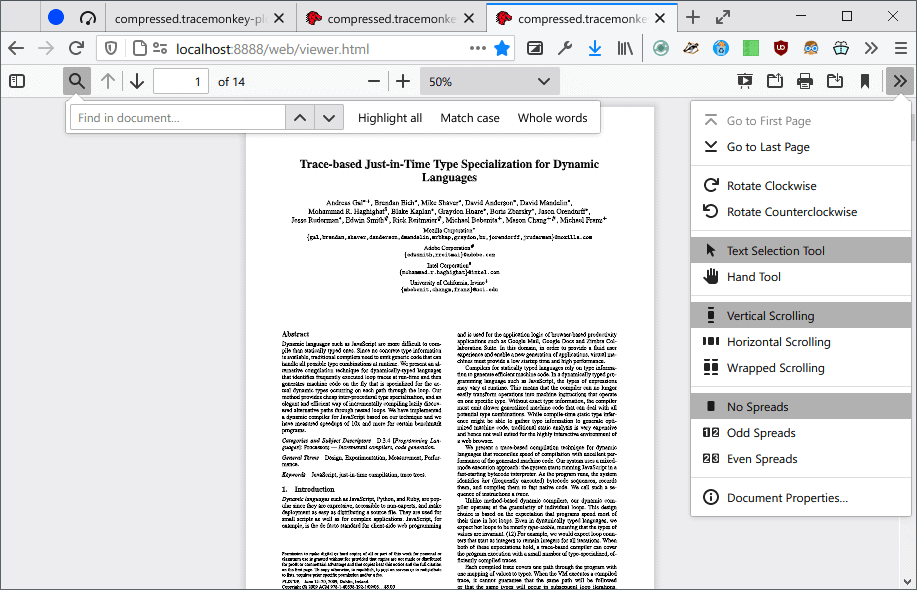917x590 pixels.
Task: Zoom out with the minus button
Action: click(374, 81)
